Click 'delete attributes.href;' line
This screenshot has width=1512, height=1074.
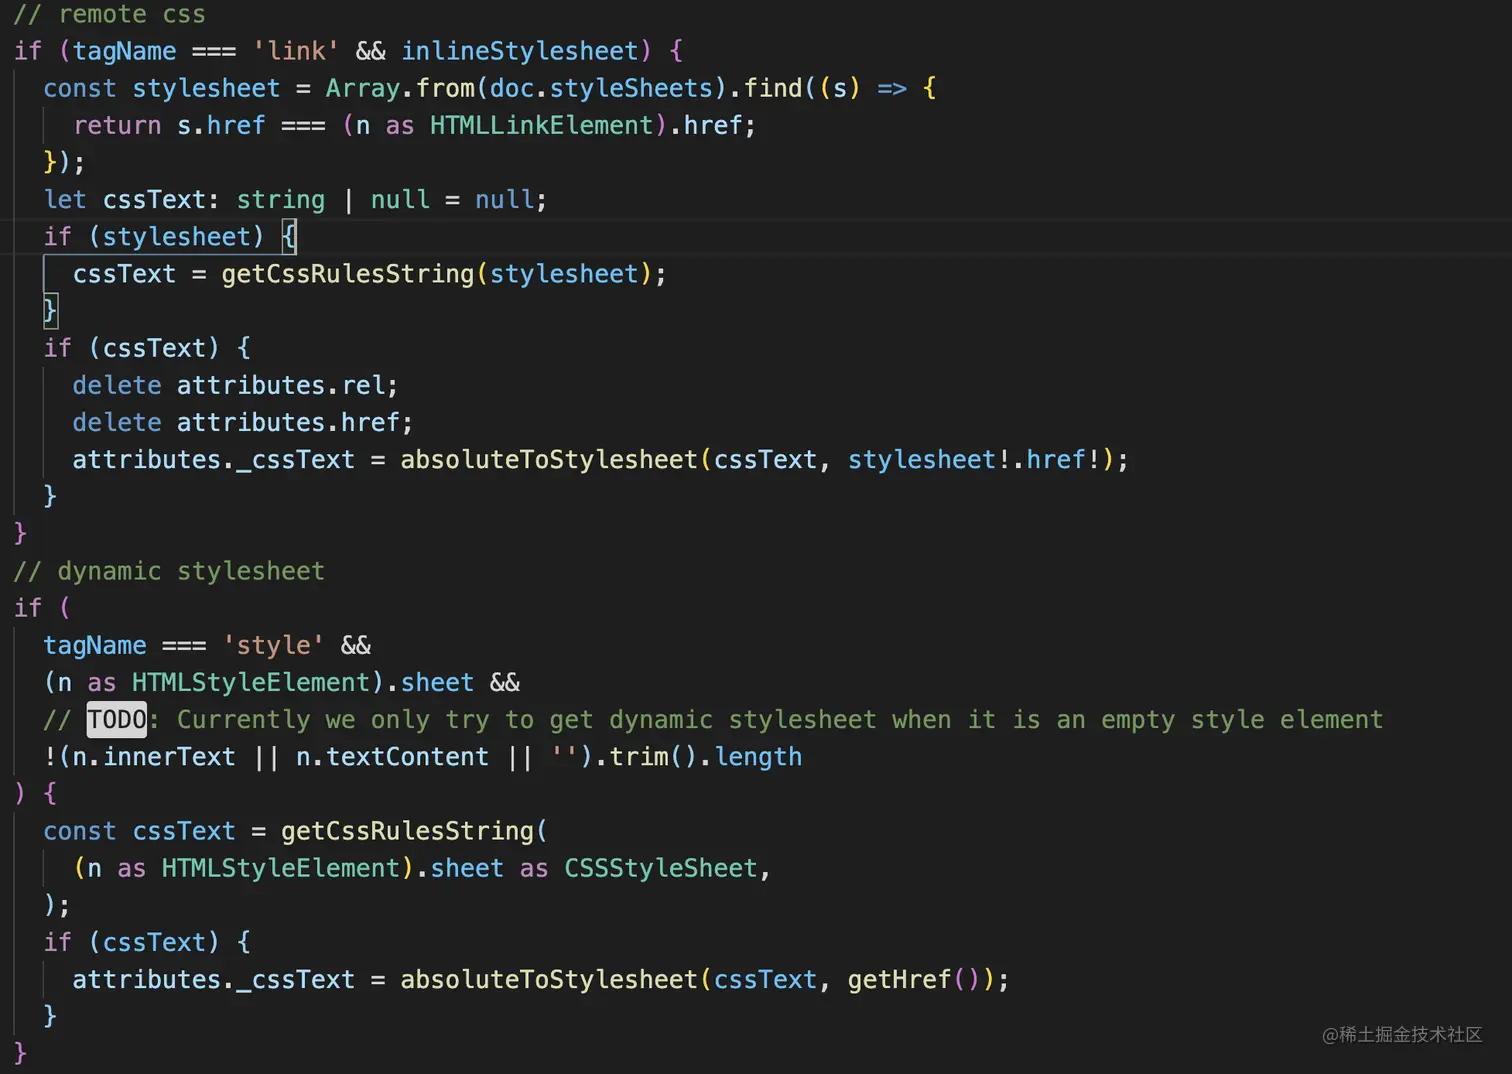(242, 422)
